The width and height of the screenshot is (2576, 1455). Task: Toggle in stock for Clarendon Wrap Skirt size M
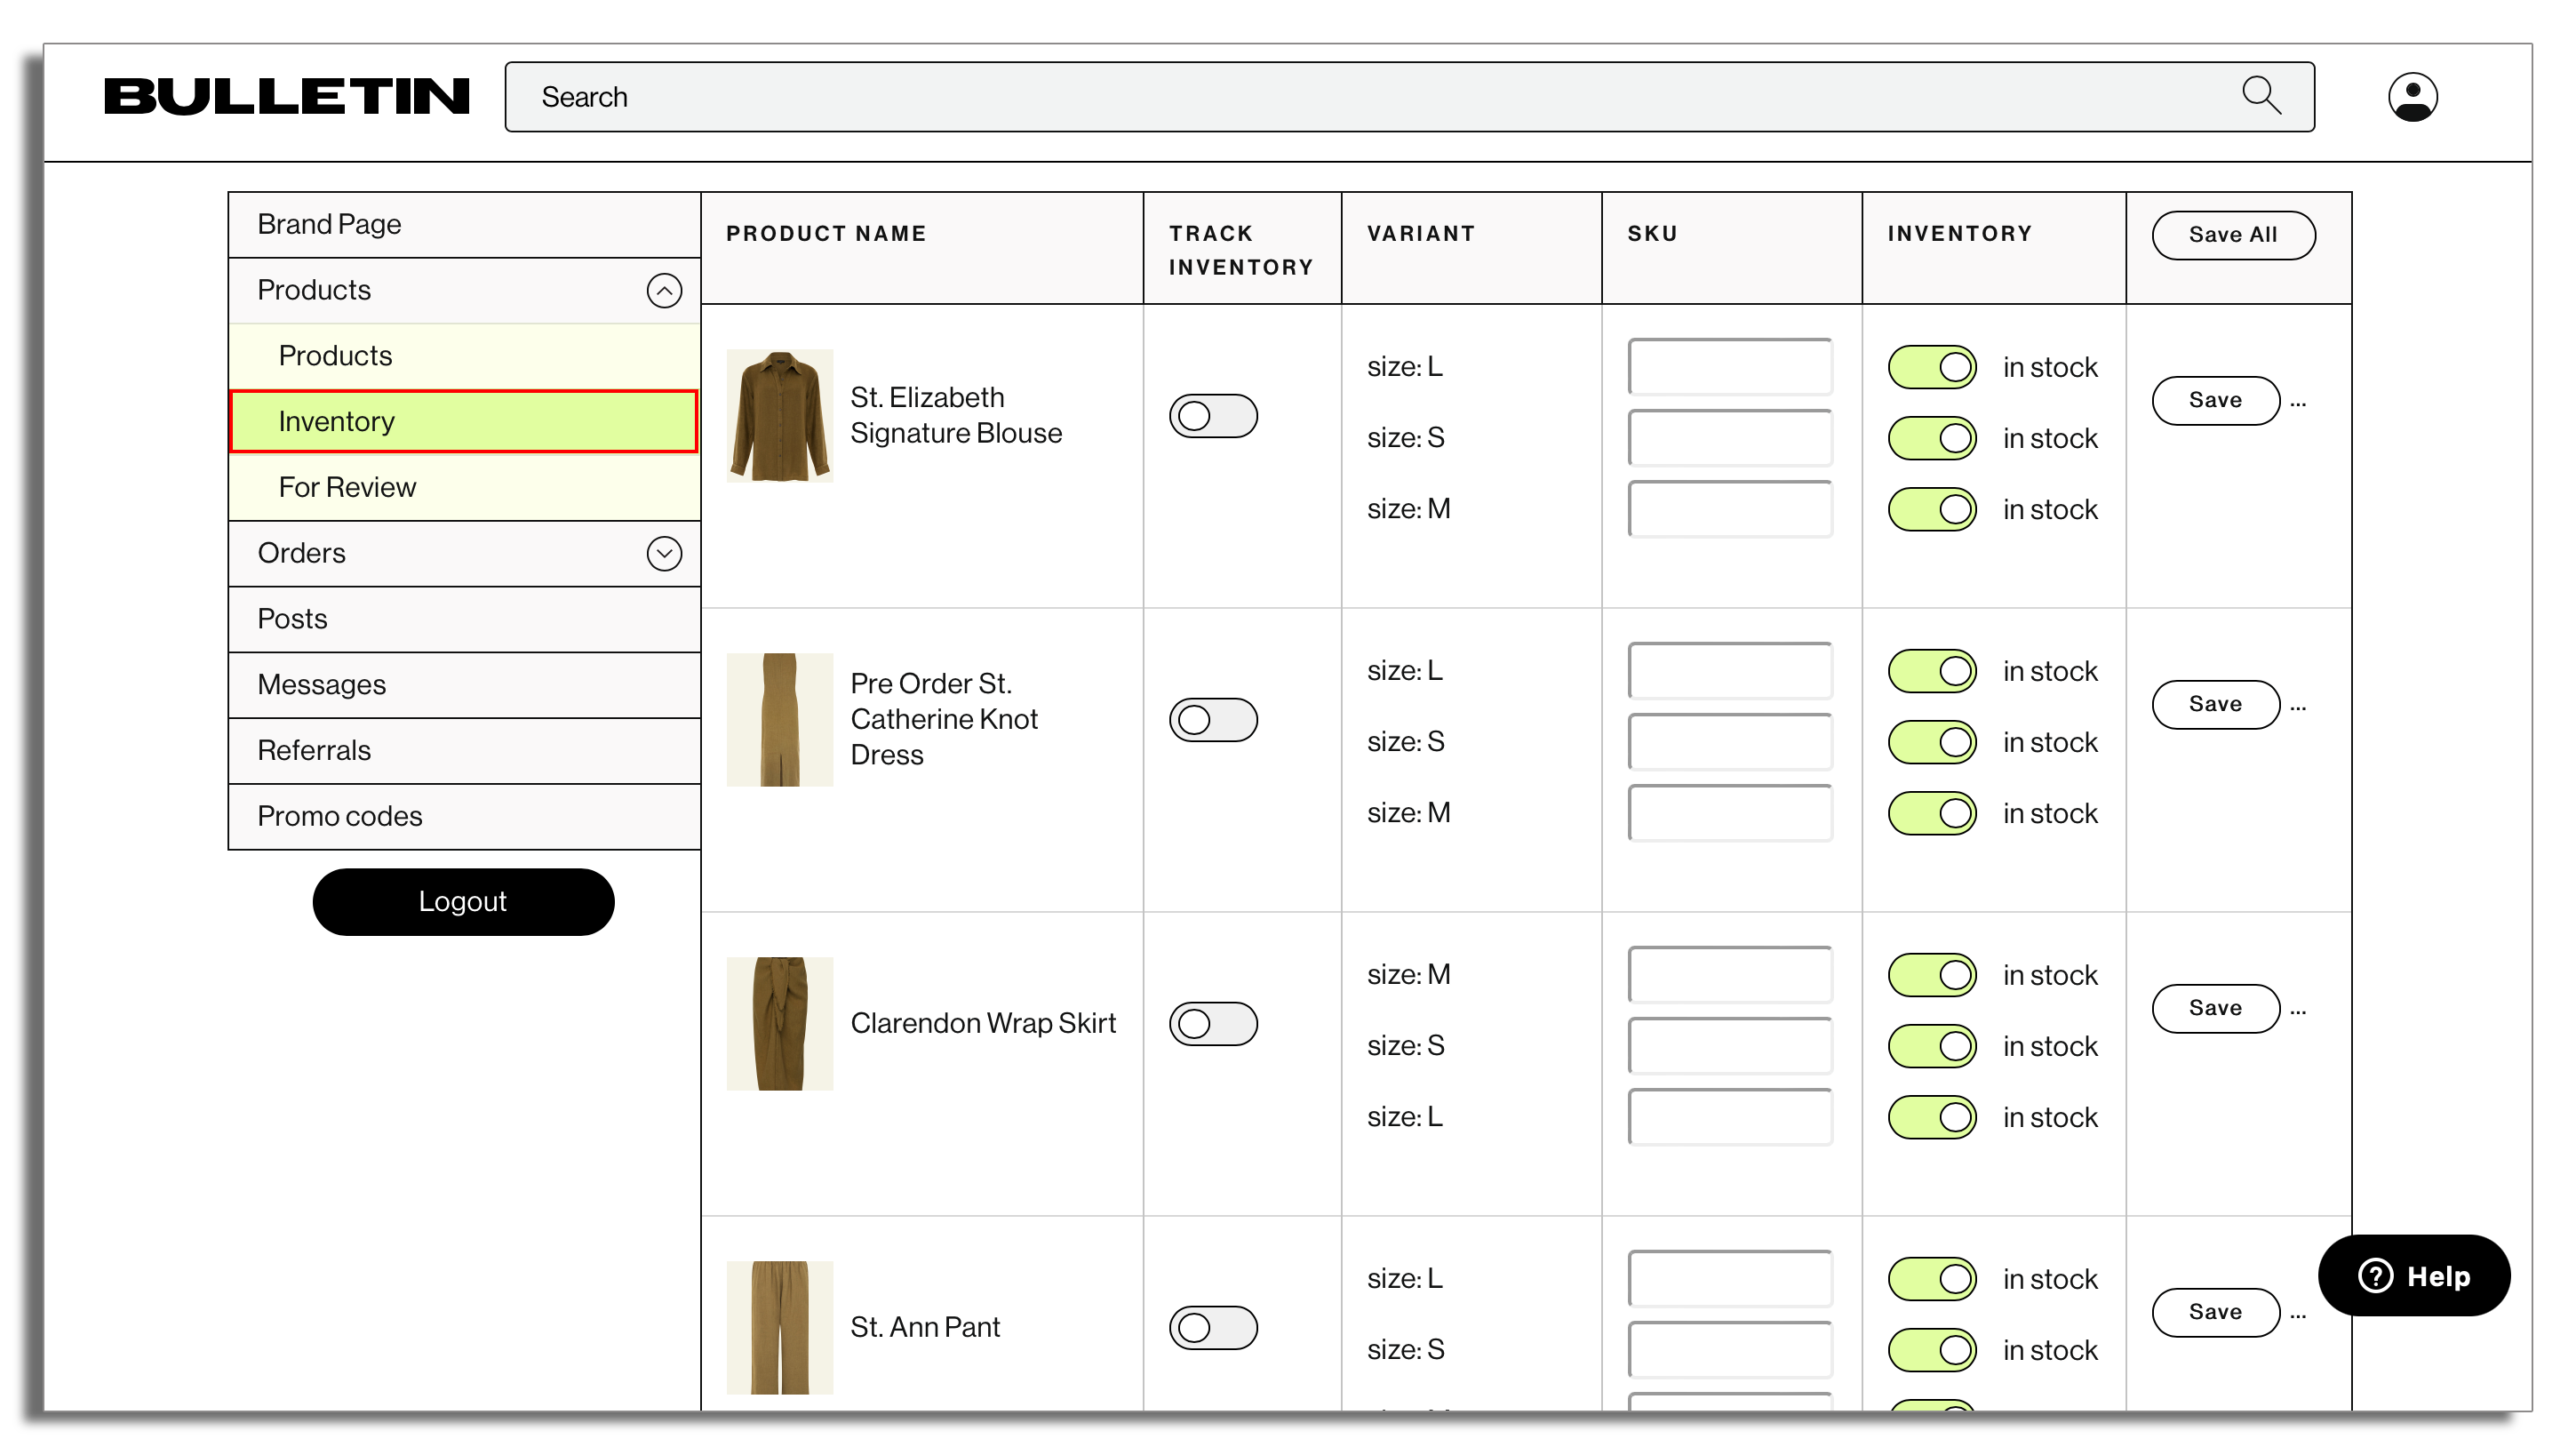point(1932,975)
